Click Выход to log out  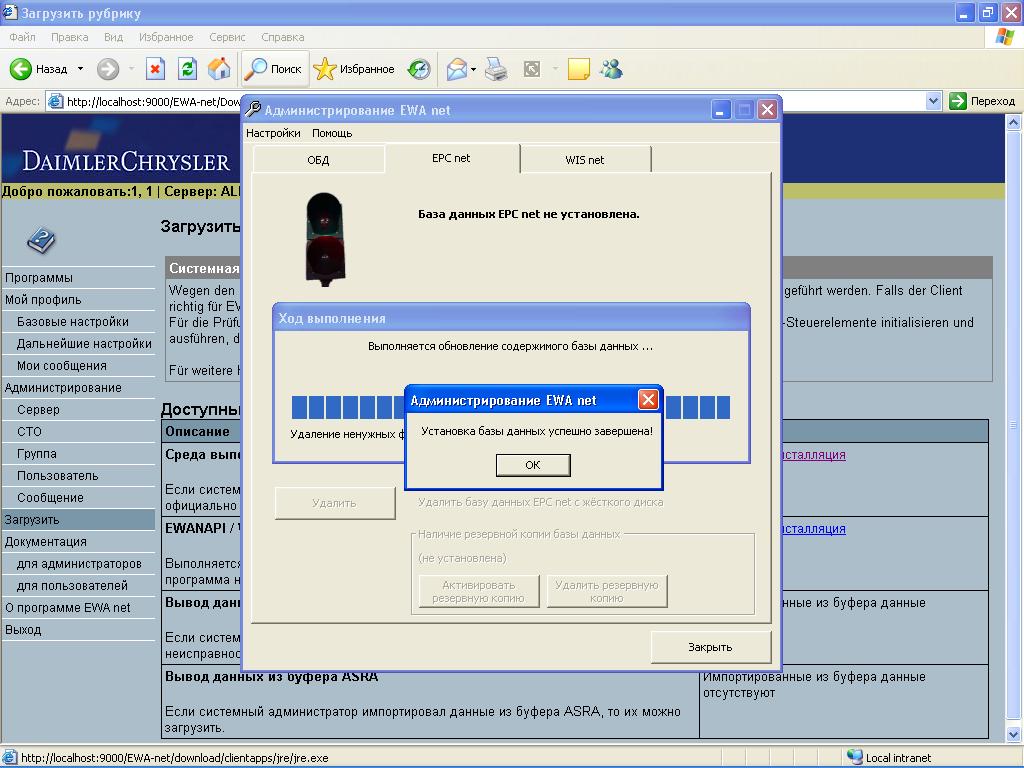(x=24, y=630)
